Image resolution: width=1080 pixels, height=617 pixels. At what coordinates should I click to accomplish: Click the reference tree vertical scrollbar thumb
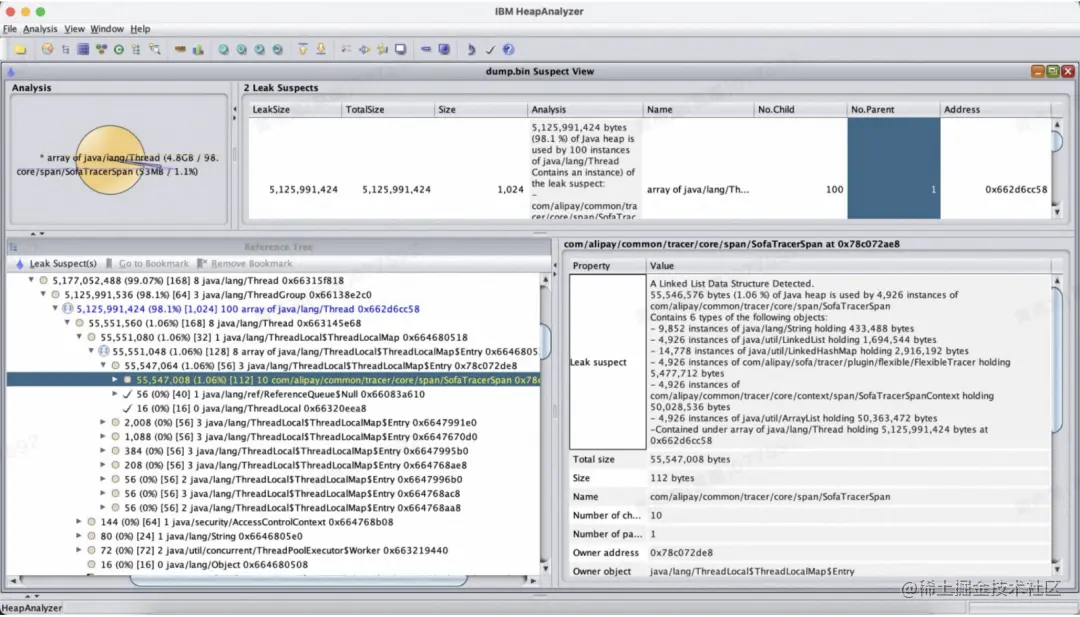tap(546, 341)
